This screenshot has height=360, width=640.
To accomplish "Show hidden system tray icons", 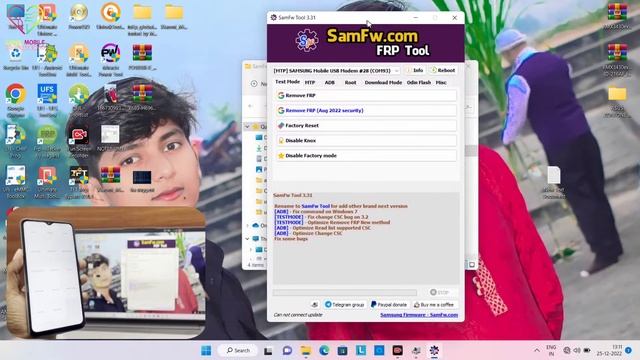I will click(x=536, y=351).
